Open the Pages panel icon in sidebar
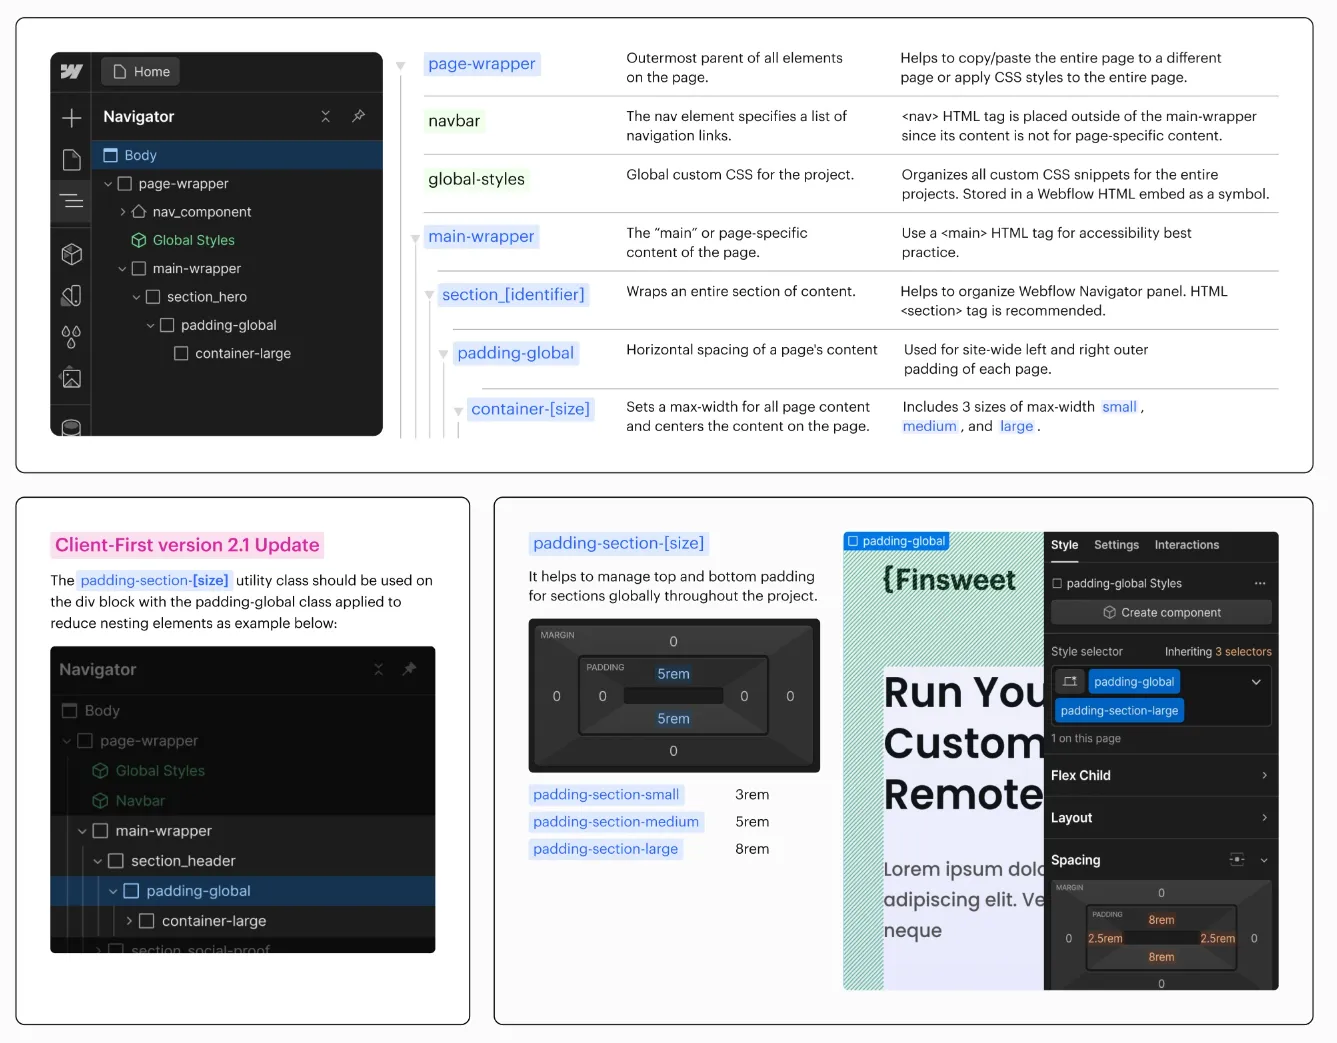Screen dimensions: 1337x1043 (x=71, y=160)
